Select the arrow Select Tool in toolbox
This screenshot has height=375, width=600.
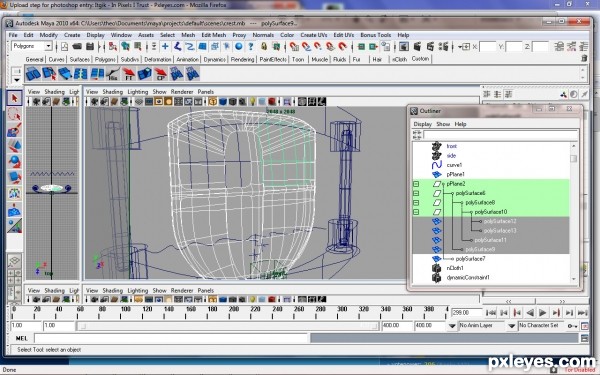coord(15,98)
